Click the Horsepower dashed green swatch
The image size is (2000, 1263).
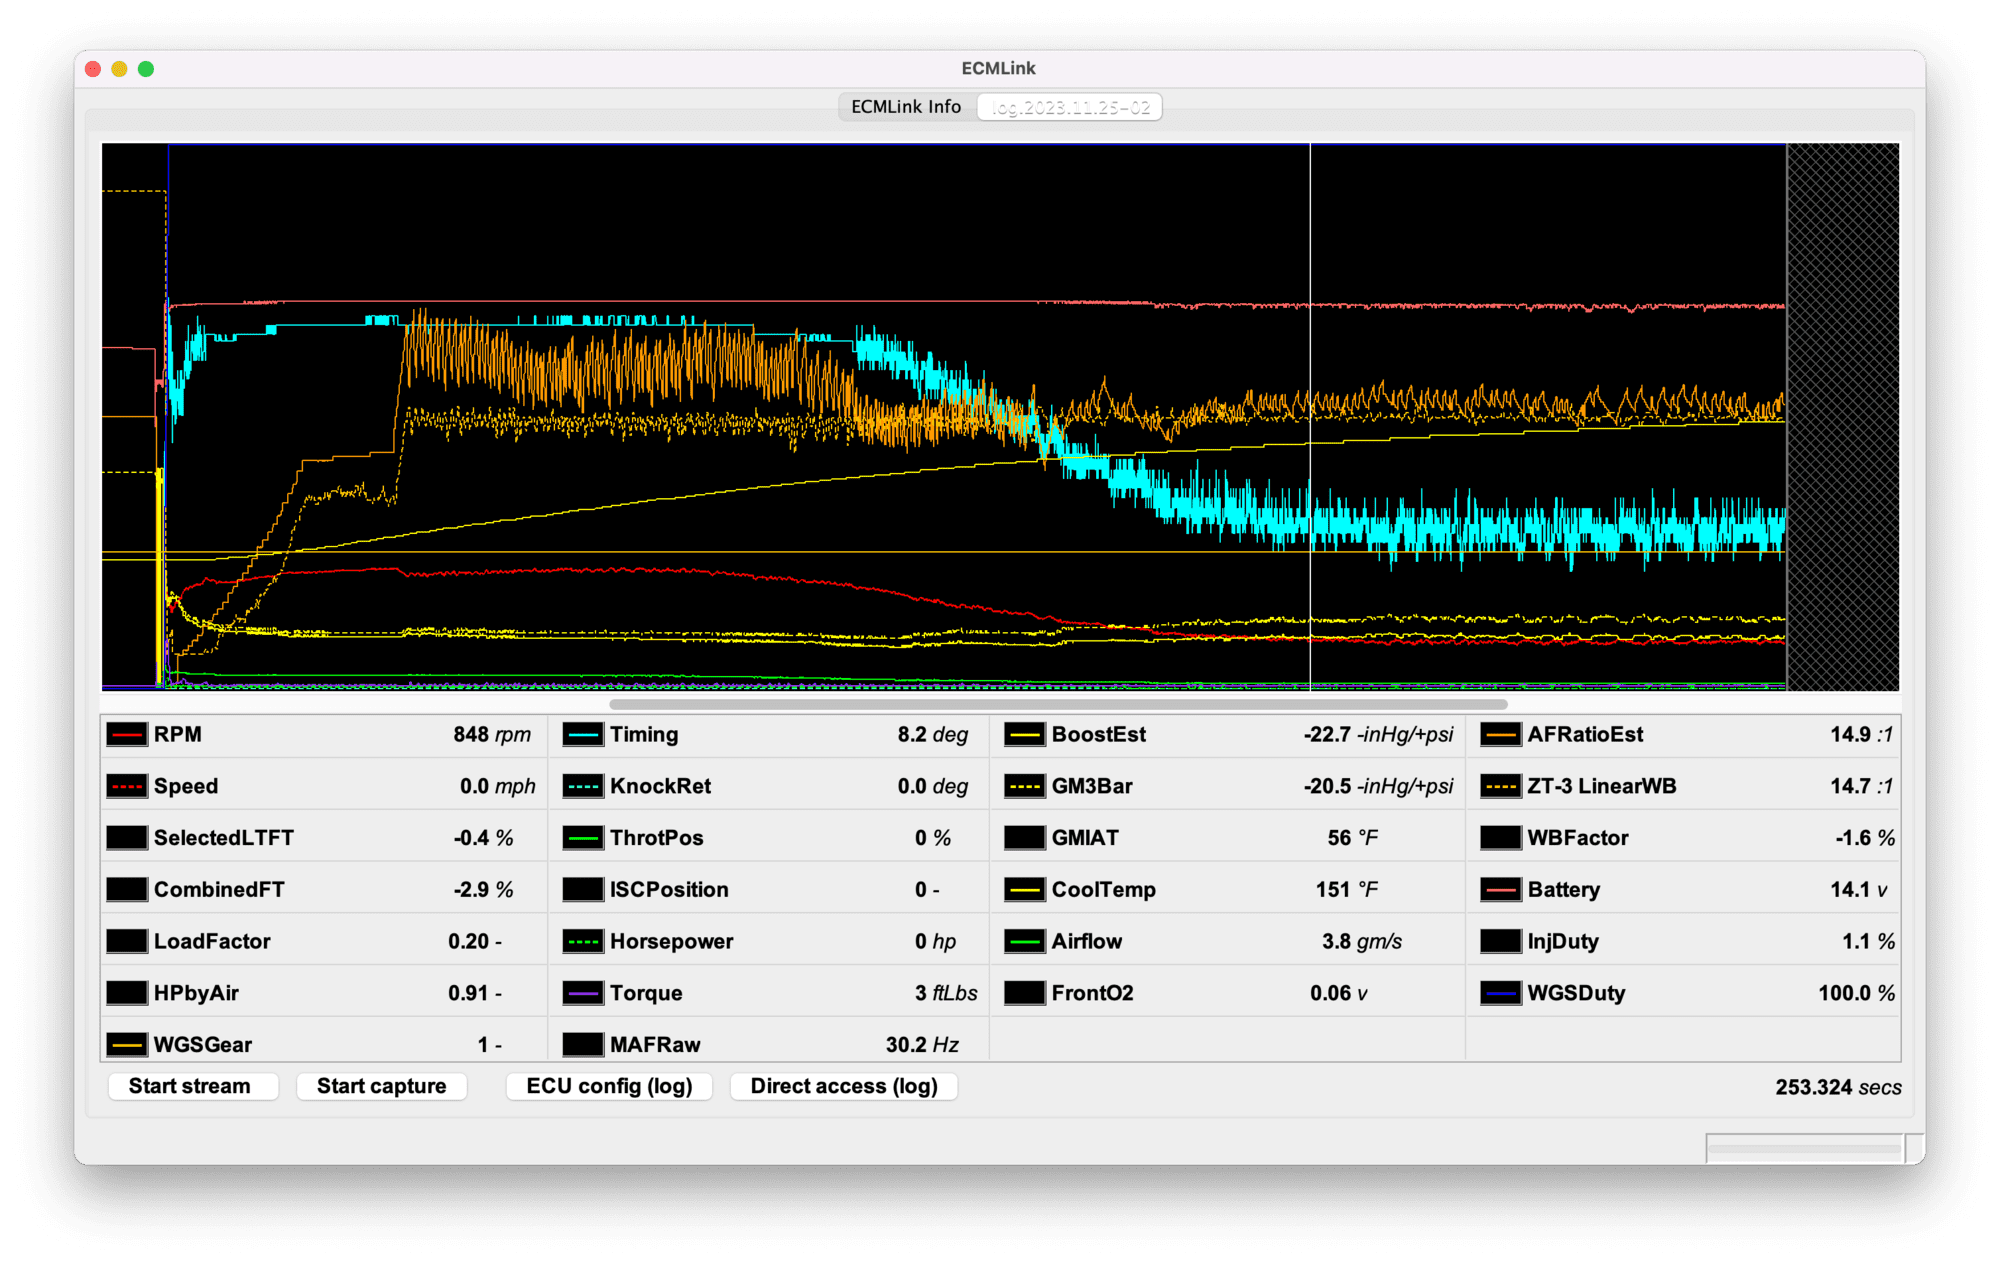pyautogui.click(x=583, y=942)
